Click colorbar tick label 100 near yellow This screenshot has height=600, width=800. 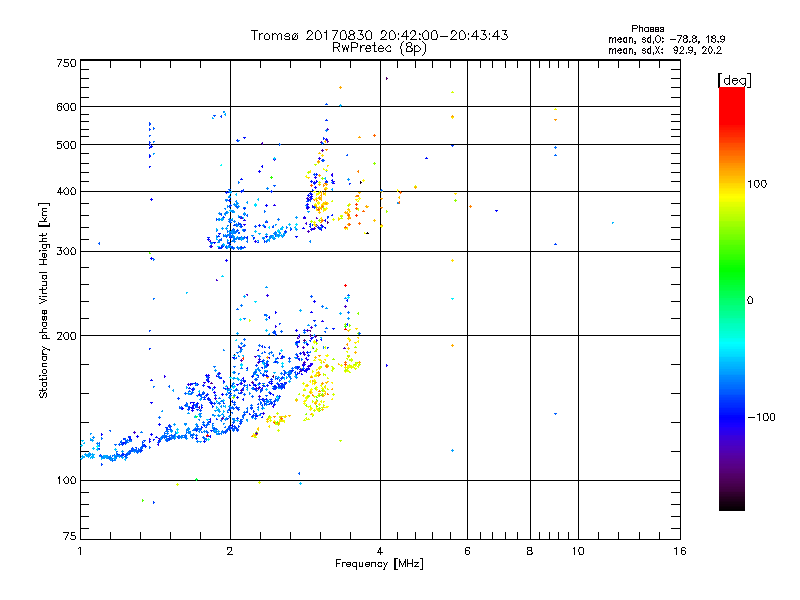coord(757,184)
